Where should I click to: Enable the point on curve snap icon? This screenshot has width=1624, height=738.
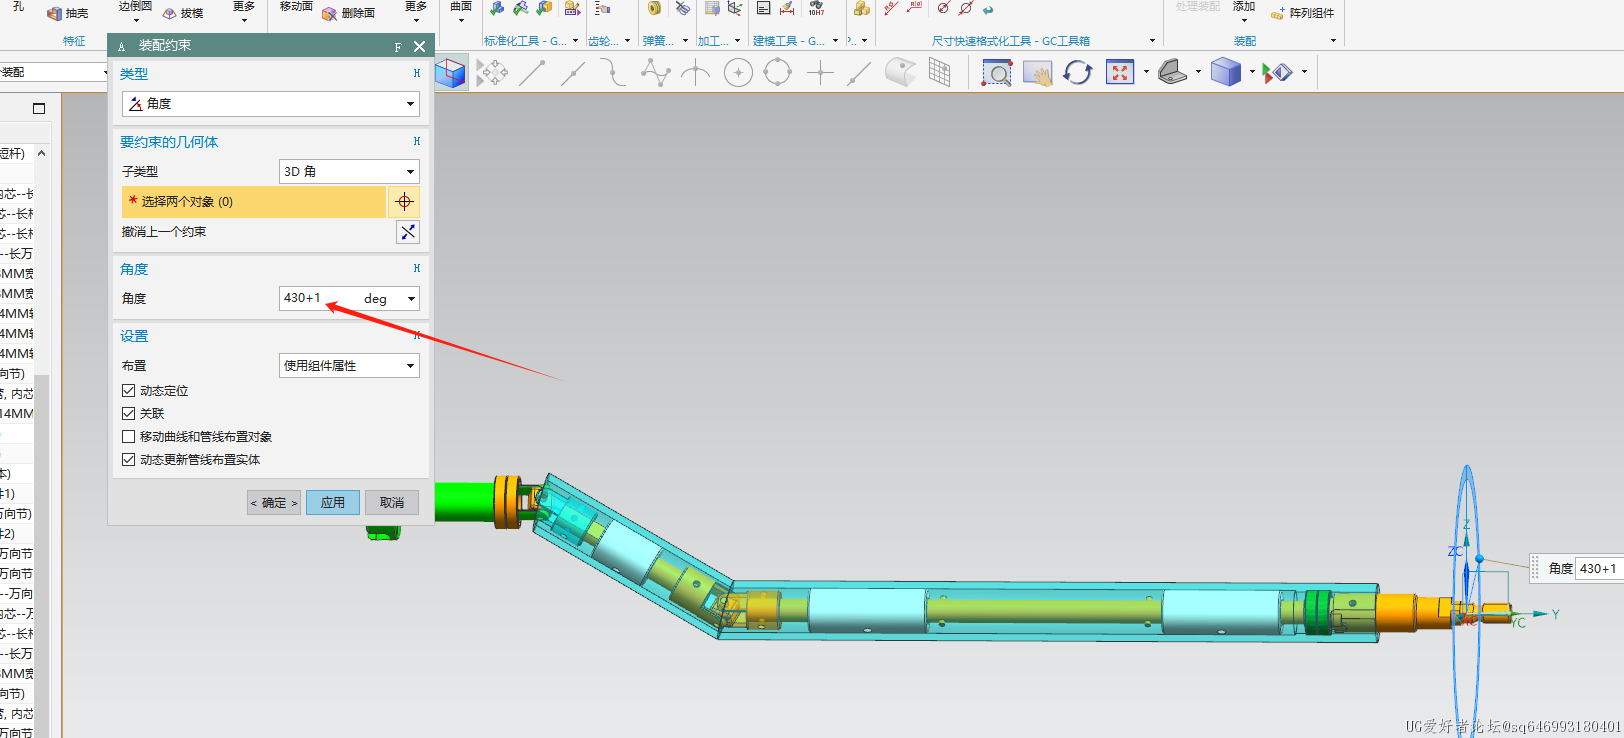click(859, 72)
